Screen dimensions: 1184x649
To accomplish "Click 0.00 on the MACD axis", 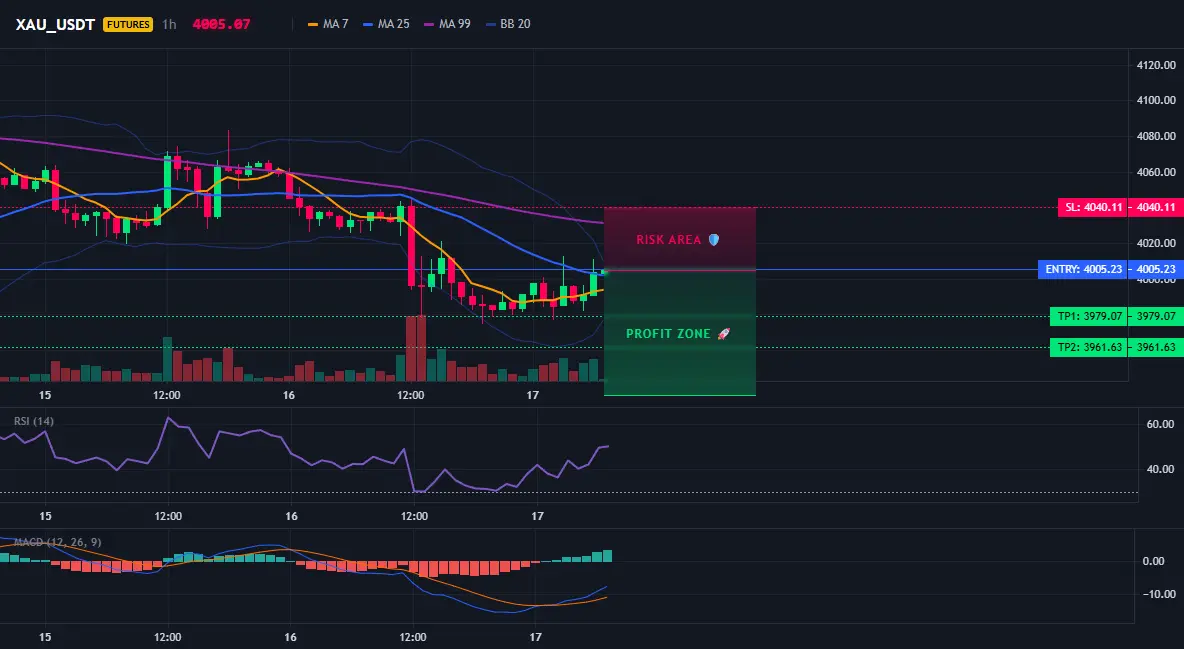I will pos(1153,561).
